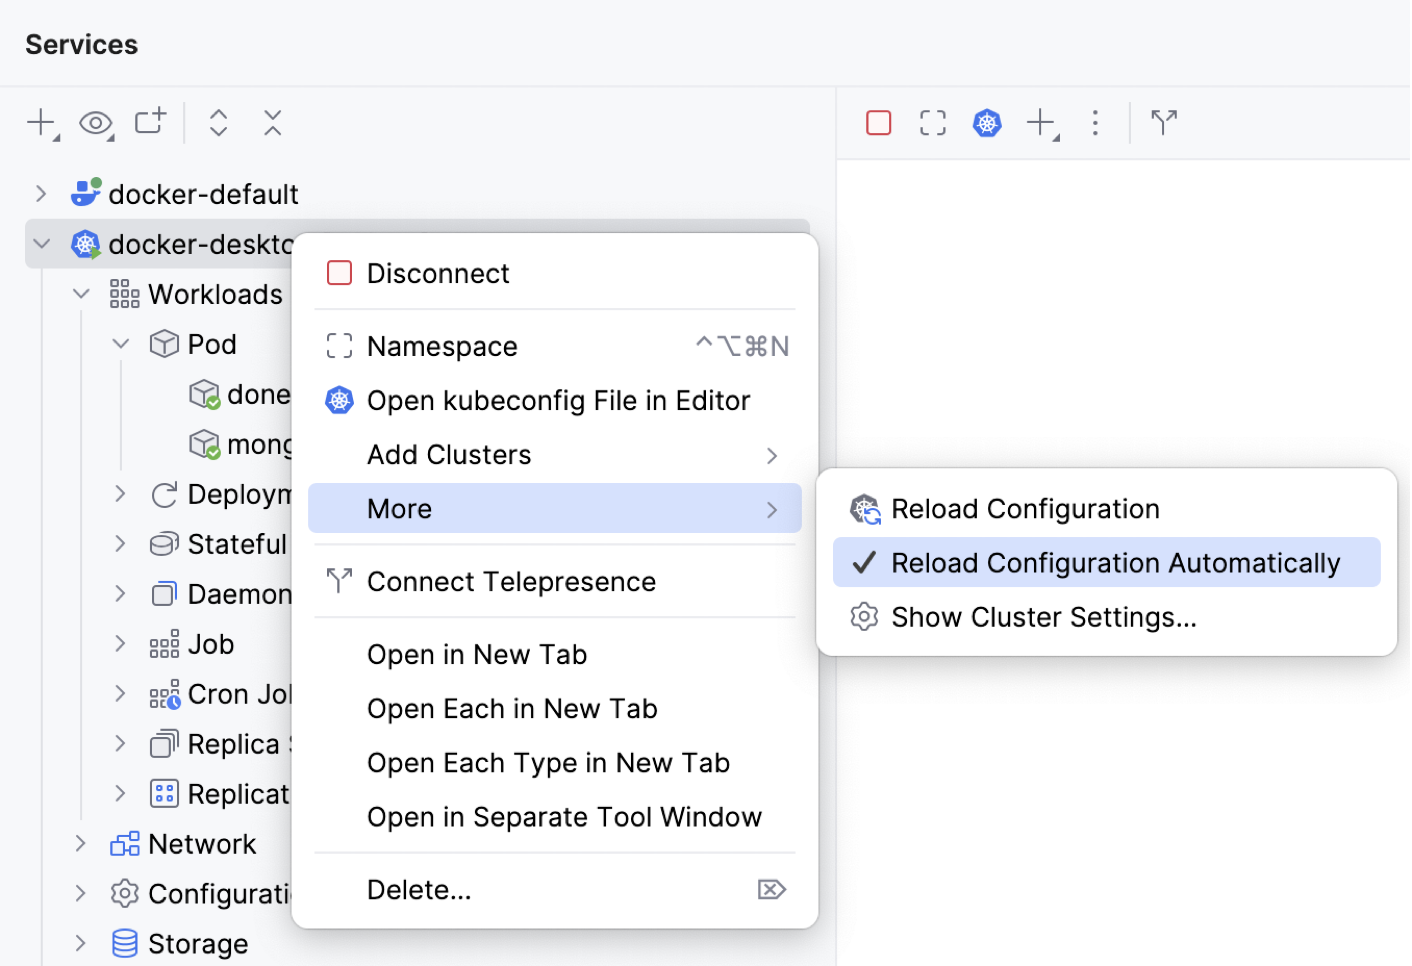Click Show Cluster Settings in the submenu
This screenshot has height=966, width=1412.
point(1044,616)
